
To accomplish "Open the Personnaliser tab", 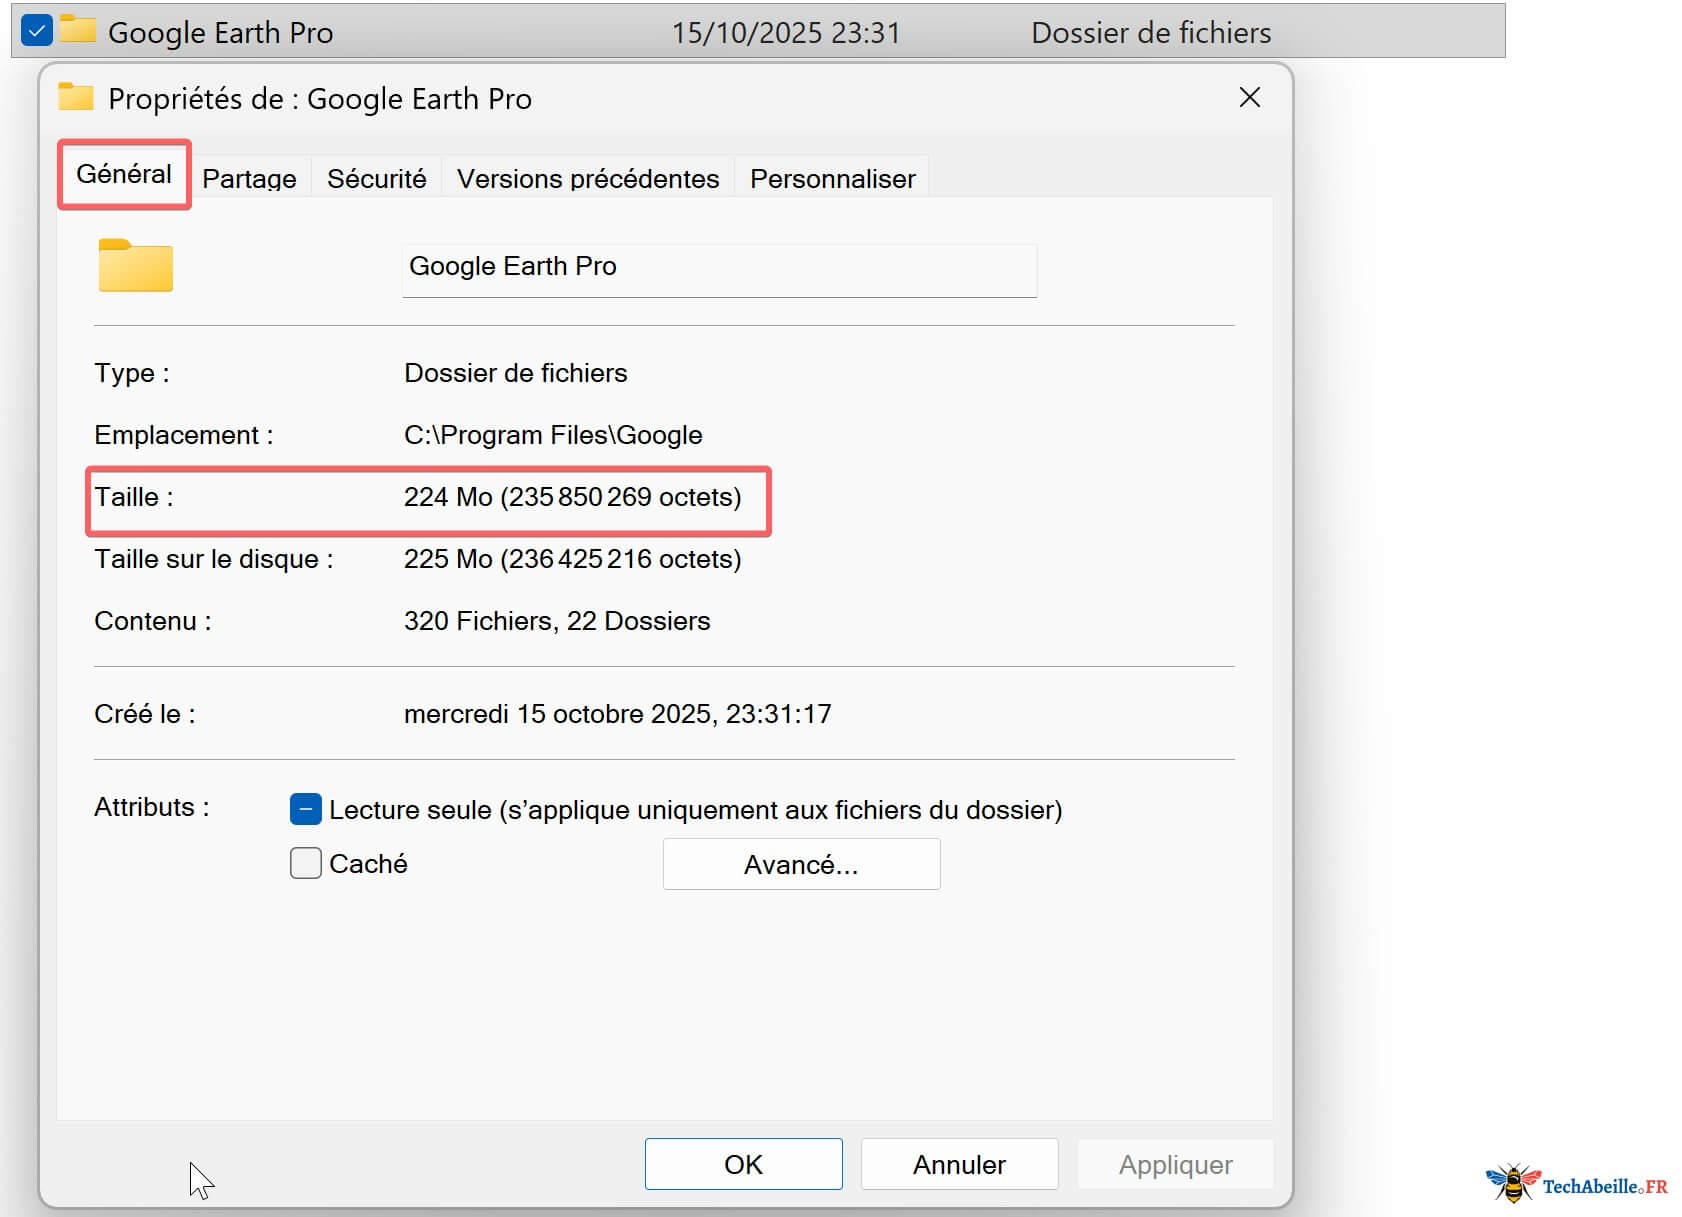I will click(832, 179).
